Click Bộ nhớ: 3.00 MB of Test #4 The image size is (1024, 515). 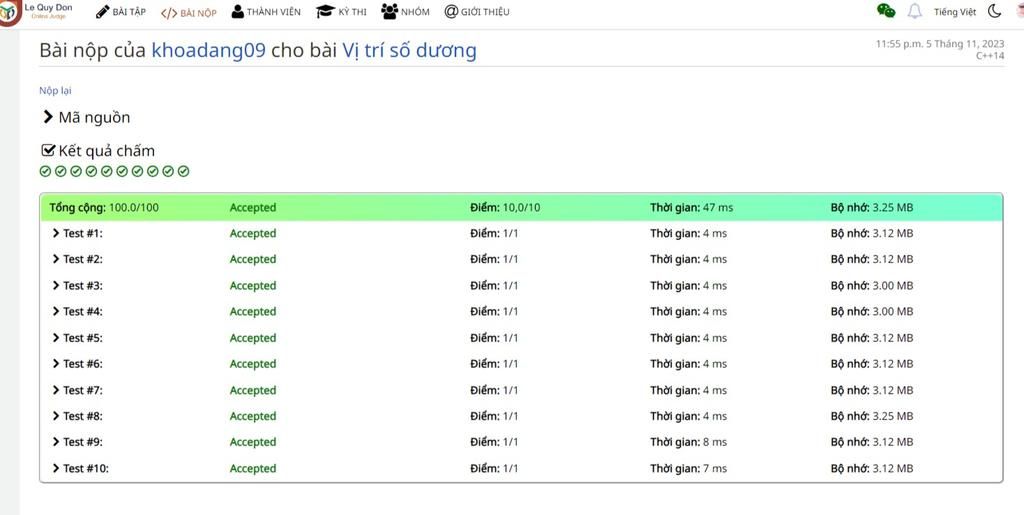coord(872,311)
